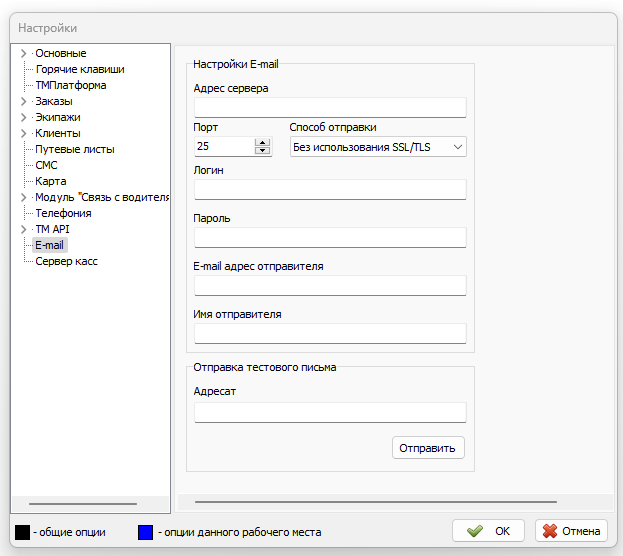Viewport: 623px width, 556px height.
Task: Expand the Модуль "Связь с водителями" node
Action: pos(23,197)
